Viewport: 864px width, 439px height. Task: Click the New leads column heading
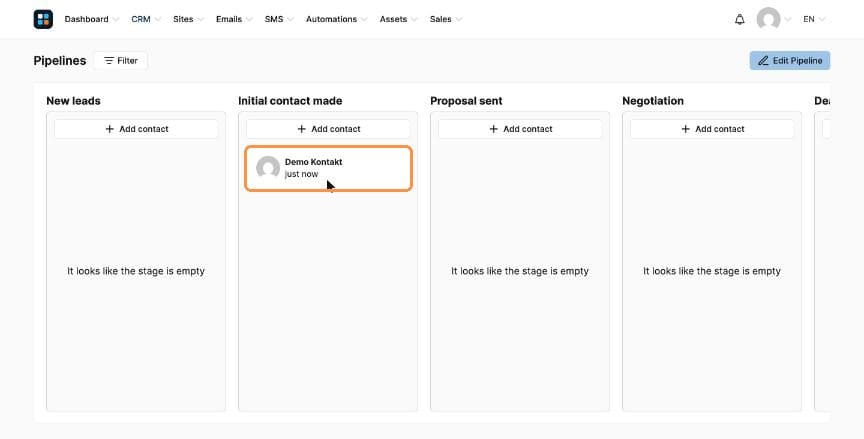pyautogui.click(x=73, y=101)
